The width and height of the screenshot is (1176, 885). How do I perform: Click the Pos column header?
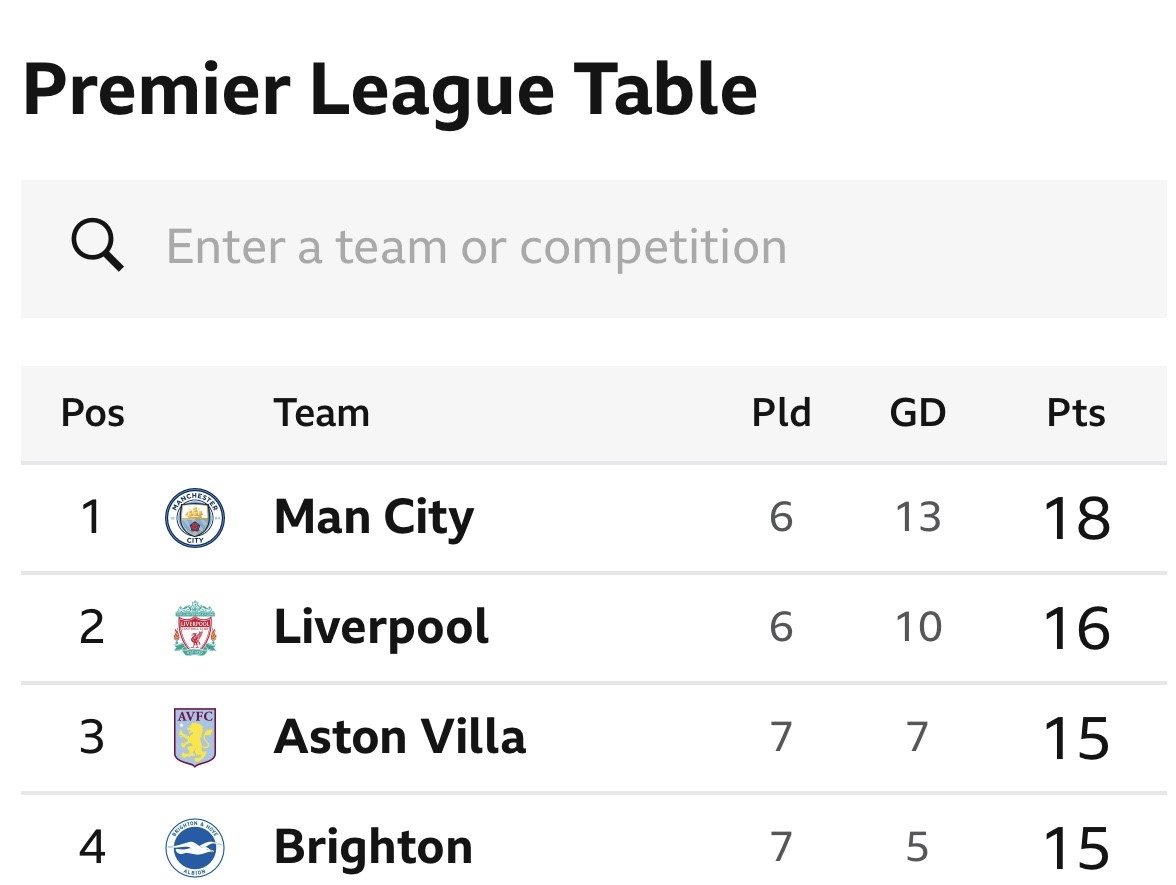pos(93,412)
